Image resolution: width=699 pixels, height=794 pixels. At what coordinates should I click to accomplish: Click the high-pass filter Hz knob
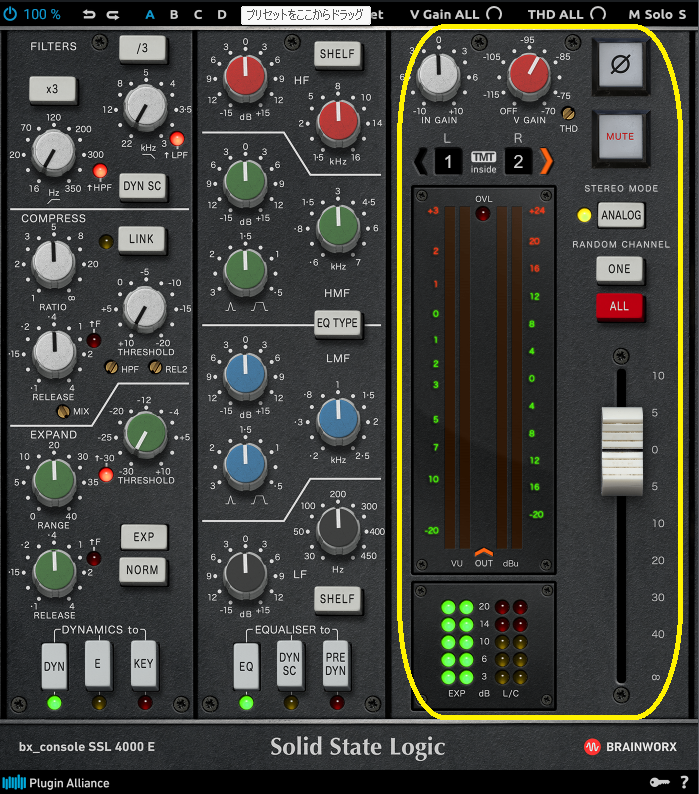coord(53,151)
